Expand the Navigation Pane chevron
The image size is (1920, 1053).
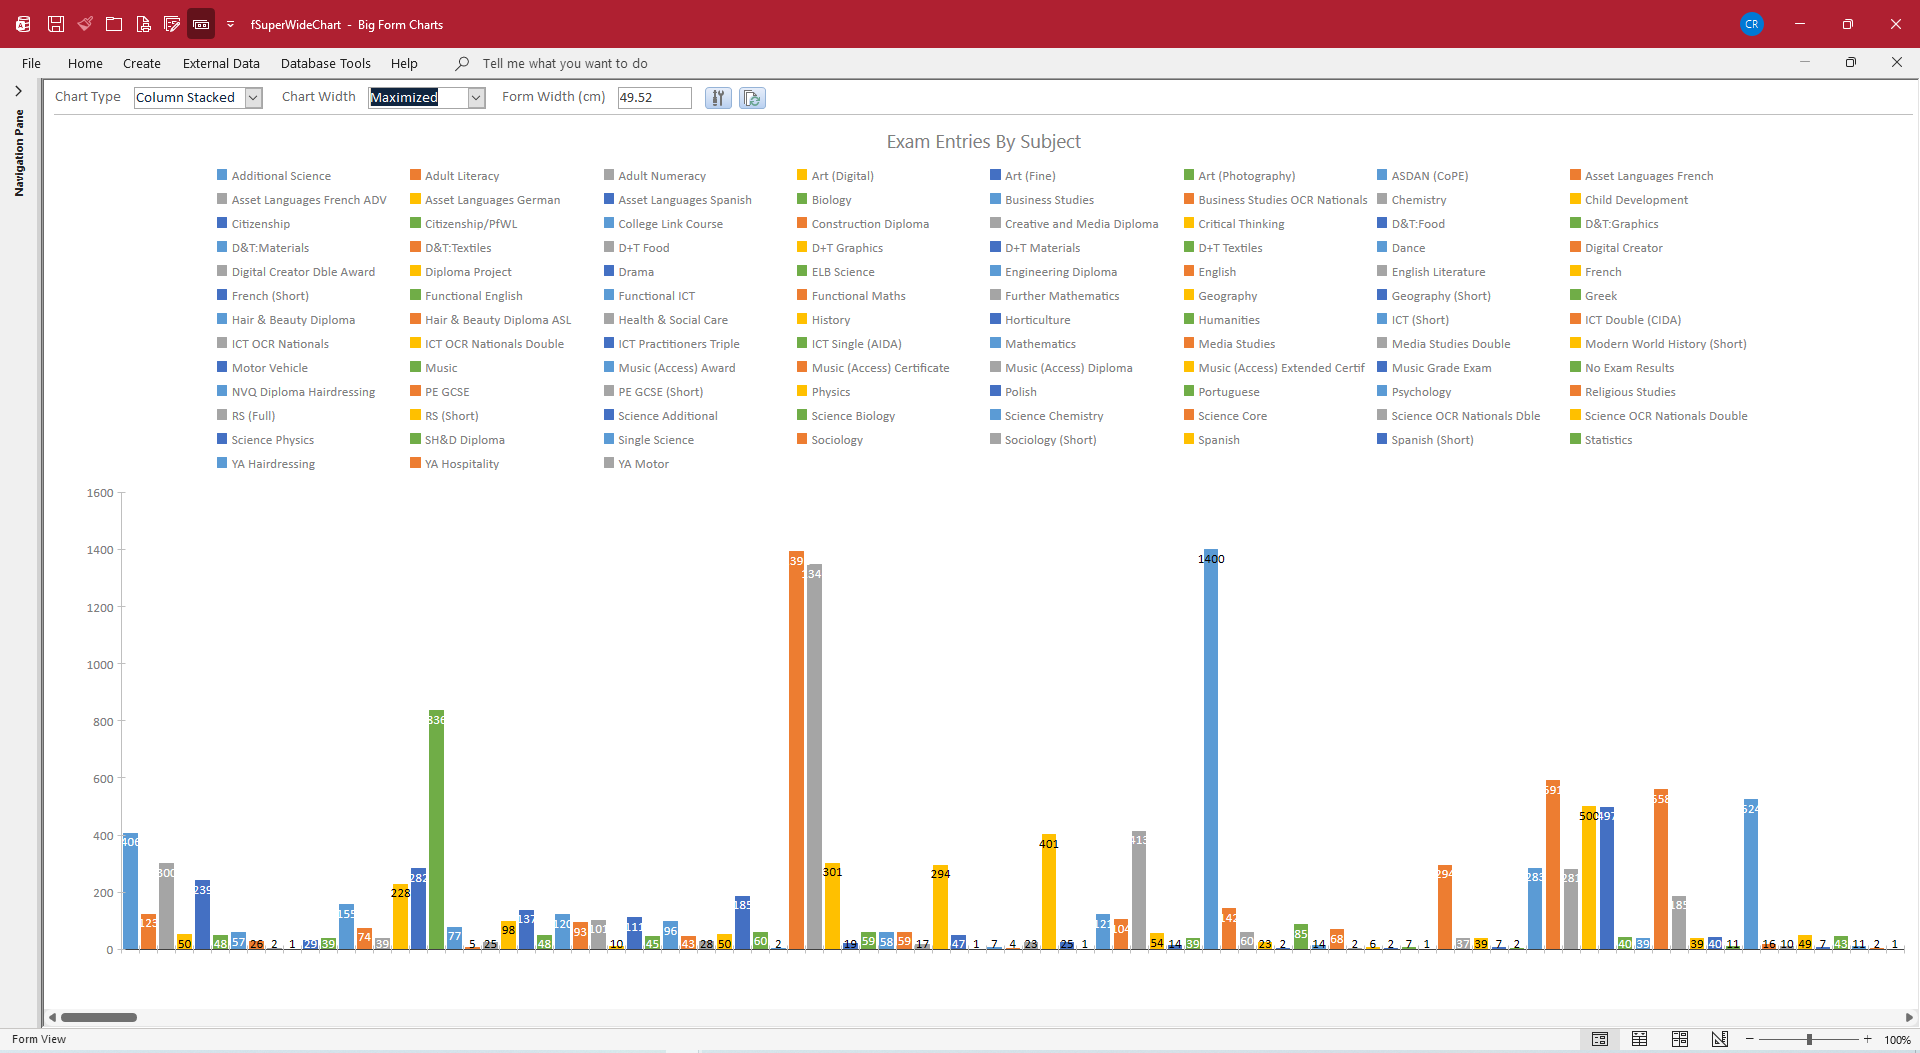click(x=18, y=91)
